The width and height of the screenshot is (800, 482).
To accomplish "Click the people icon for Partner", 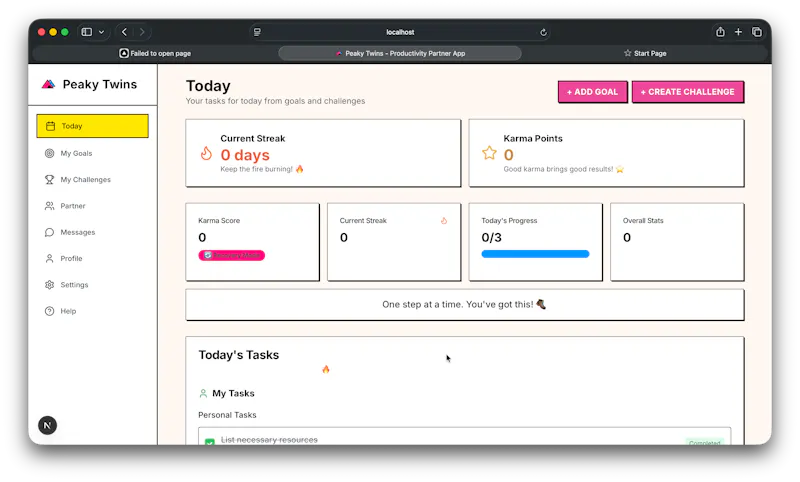I will click(x=49, y=206).
